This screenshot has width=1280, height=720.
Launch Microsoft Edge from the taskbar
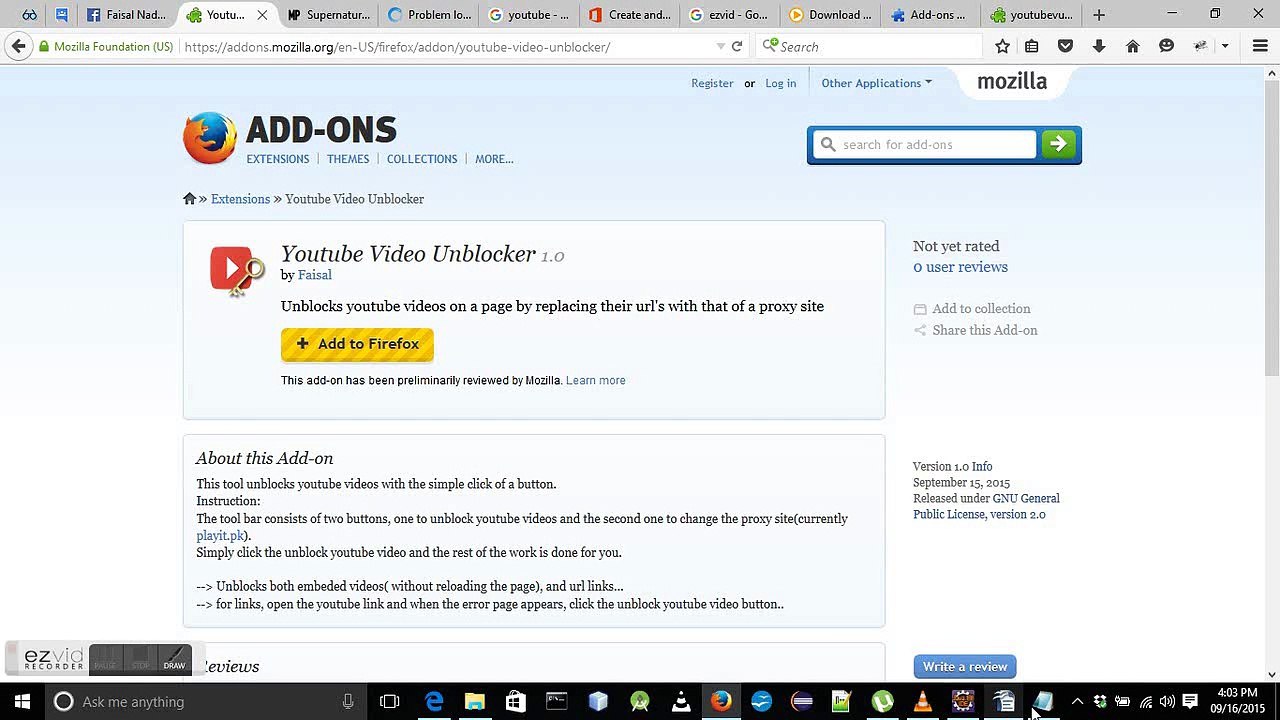pos(434,701)
